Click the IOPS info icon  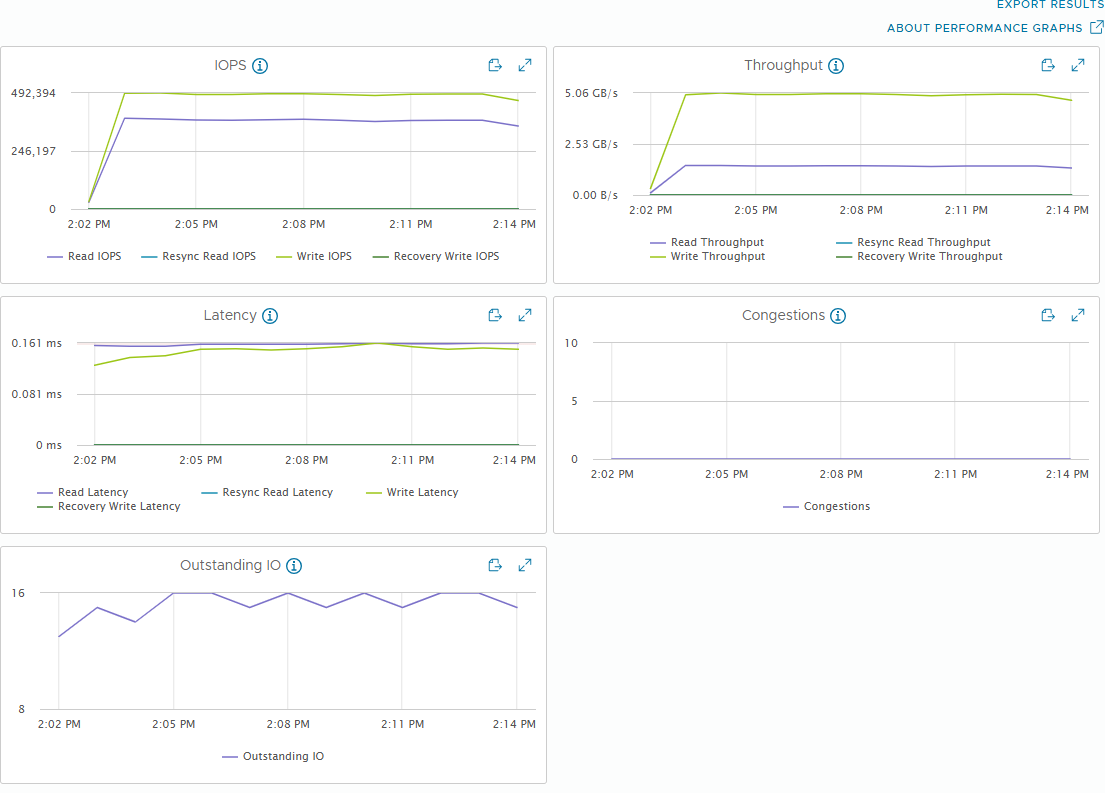[260, 66]
